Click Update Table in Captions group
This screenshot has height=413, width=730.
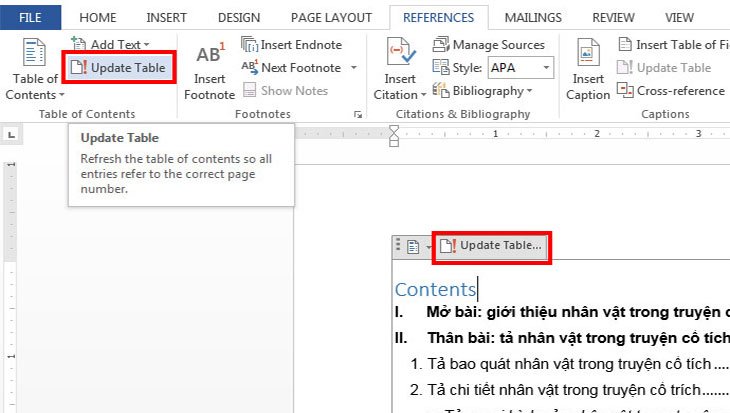664,68
